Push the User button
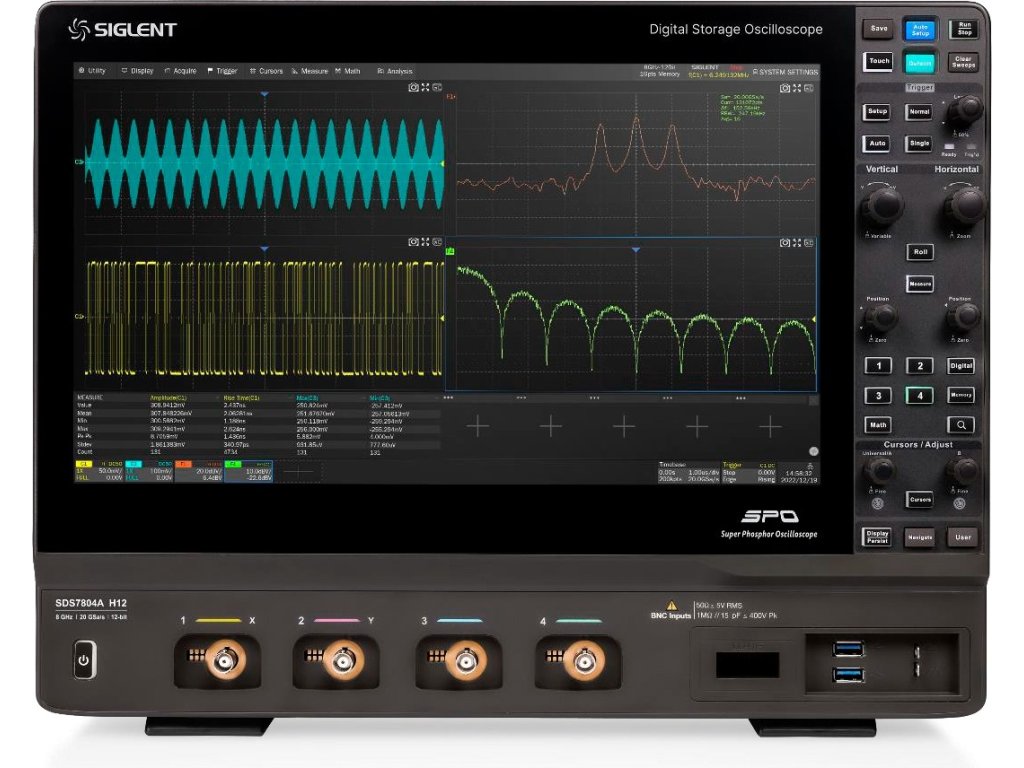 [x=963, y=537]
